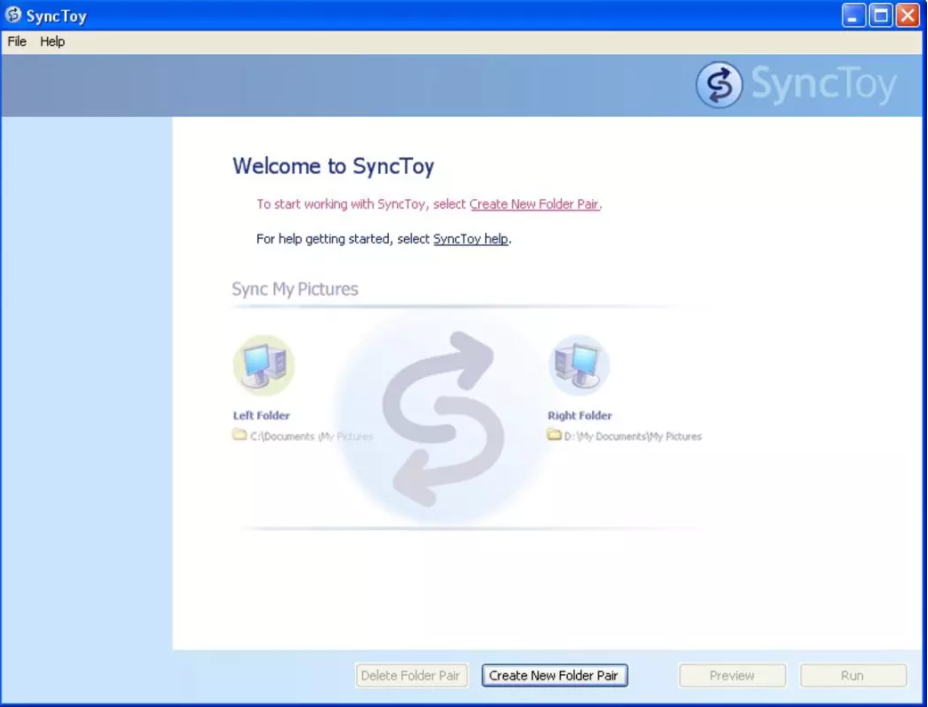Click the Delete Folder Pair button
This screenshot has height=707, width=928.
411,675
